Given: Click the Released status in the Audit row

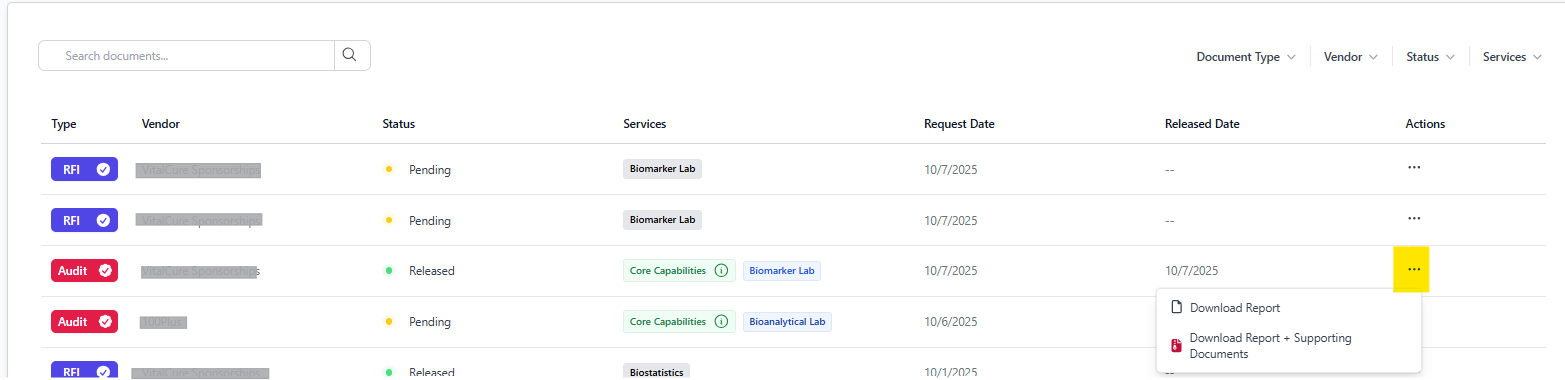Looking at the screenshot, I should coord(432,271).
